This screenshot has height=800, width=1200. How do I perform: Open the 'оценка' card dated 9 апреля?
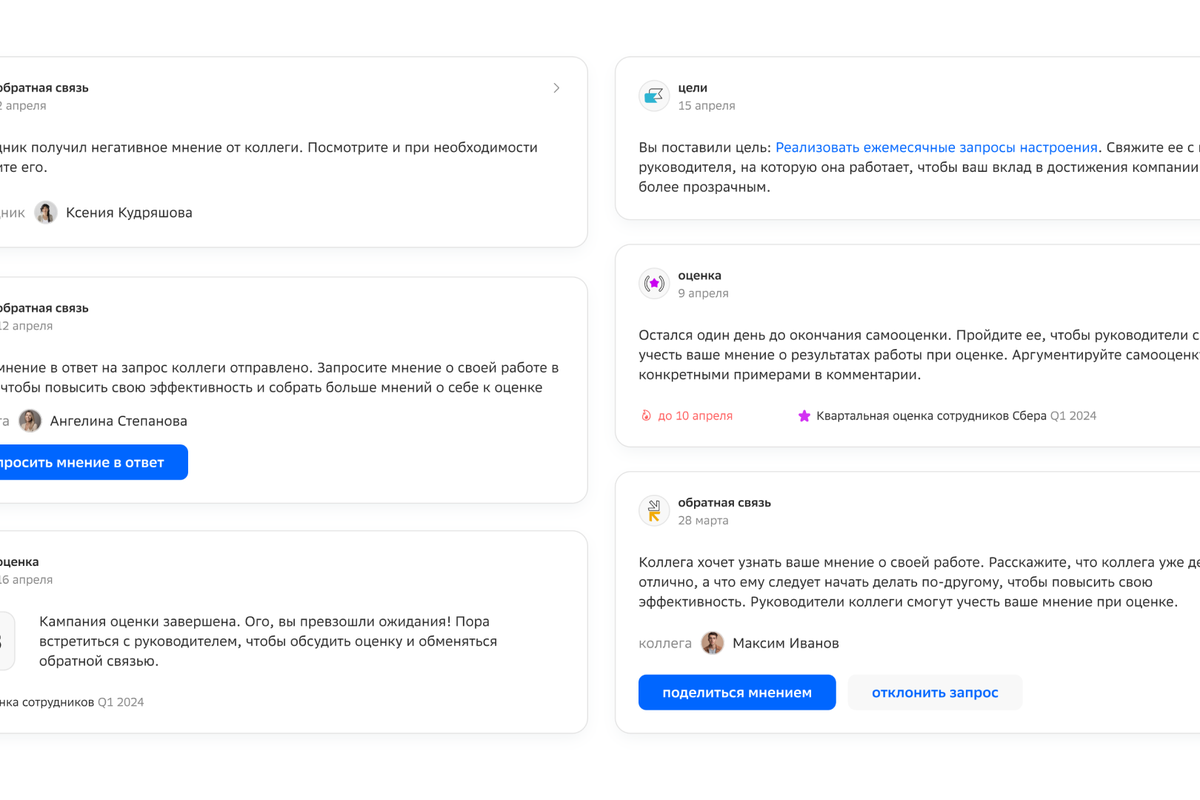point(699,275)
